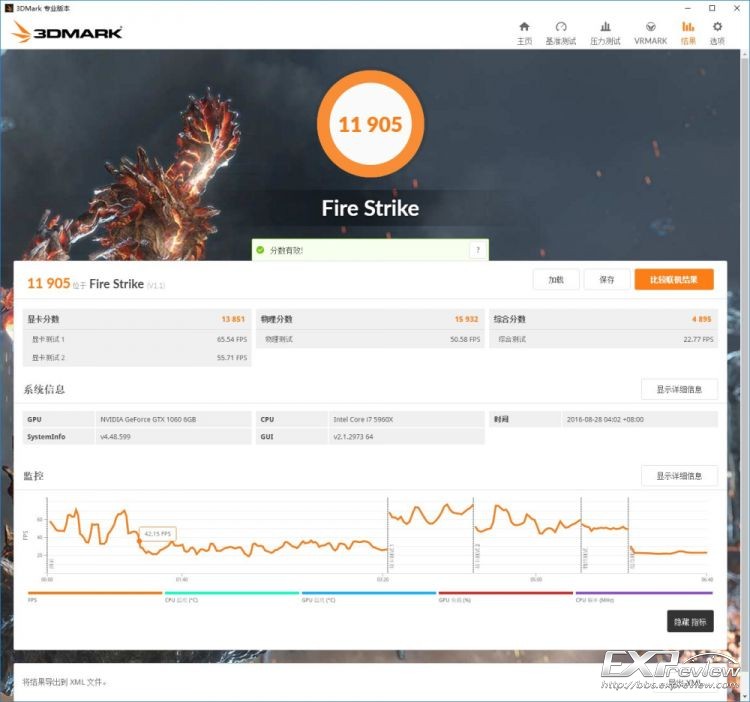Image resolution: width=750 pixels, height=702 pixels.
Task: Click the 3DMARK logo in the header
Action: 67,33
